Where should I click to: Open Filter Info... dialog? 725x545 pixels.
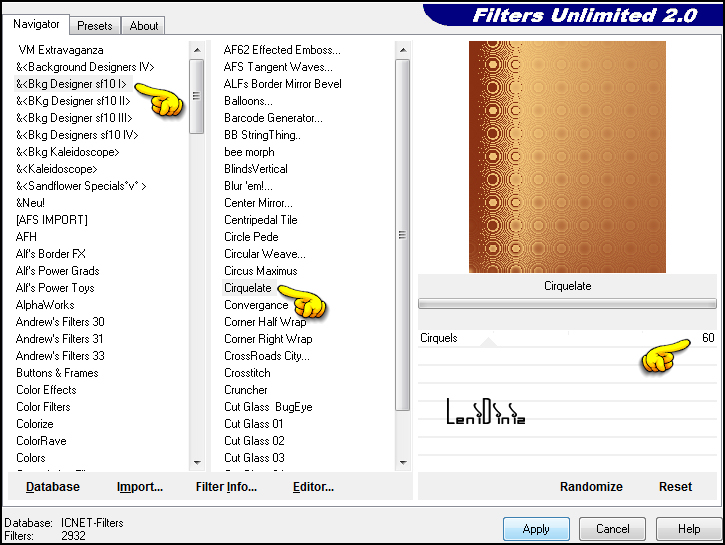[226, 487]
